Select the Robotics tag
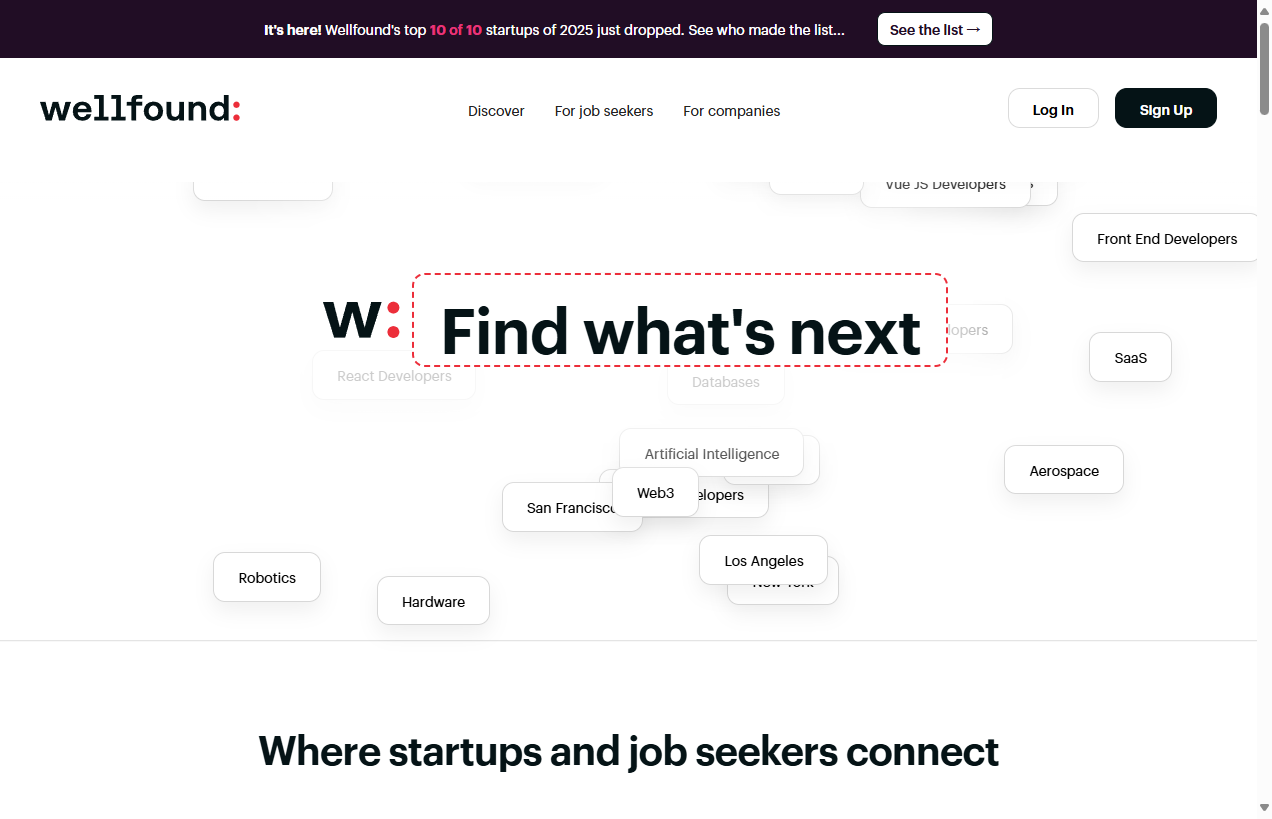 click(x=266, y=577)
